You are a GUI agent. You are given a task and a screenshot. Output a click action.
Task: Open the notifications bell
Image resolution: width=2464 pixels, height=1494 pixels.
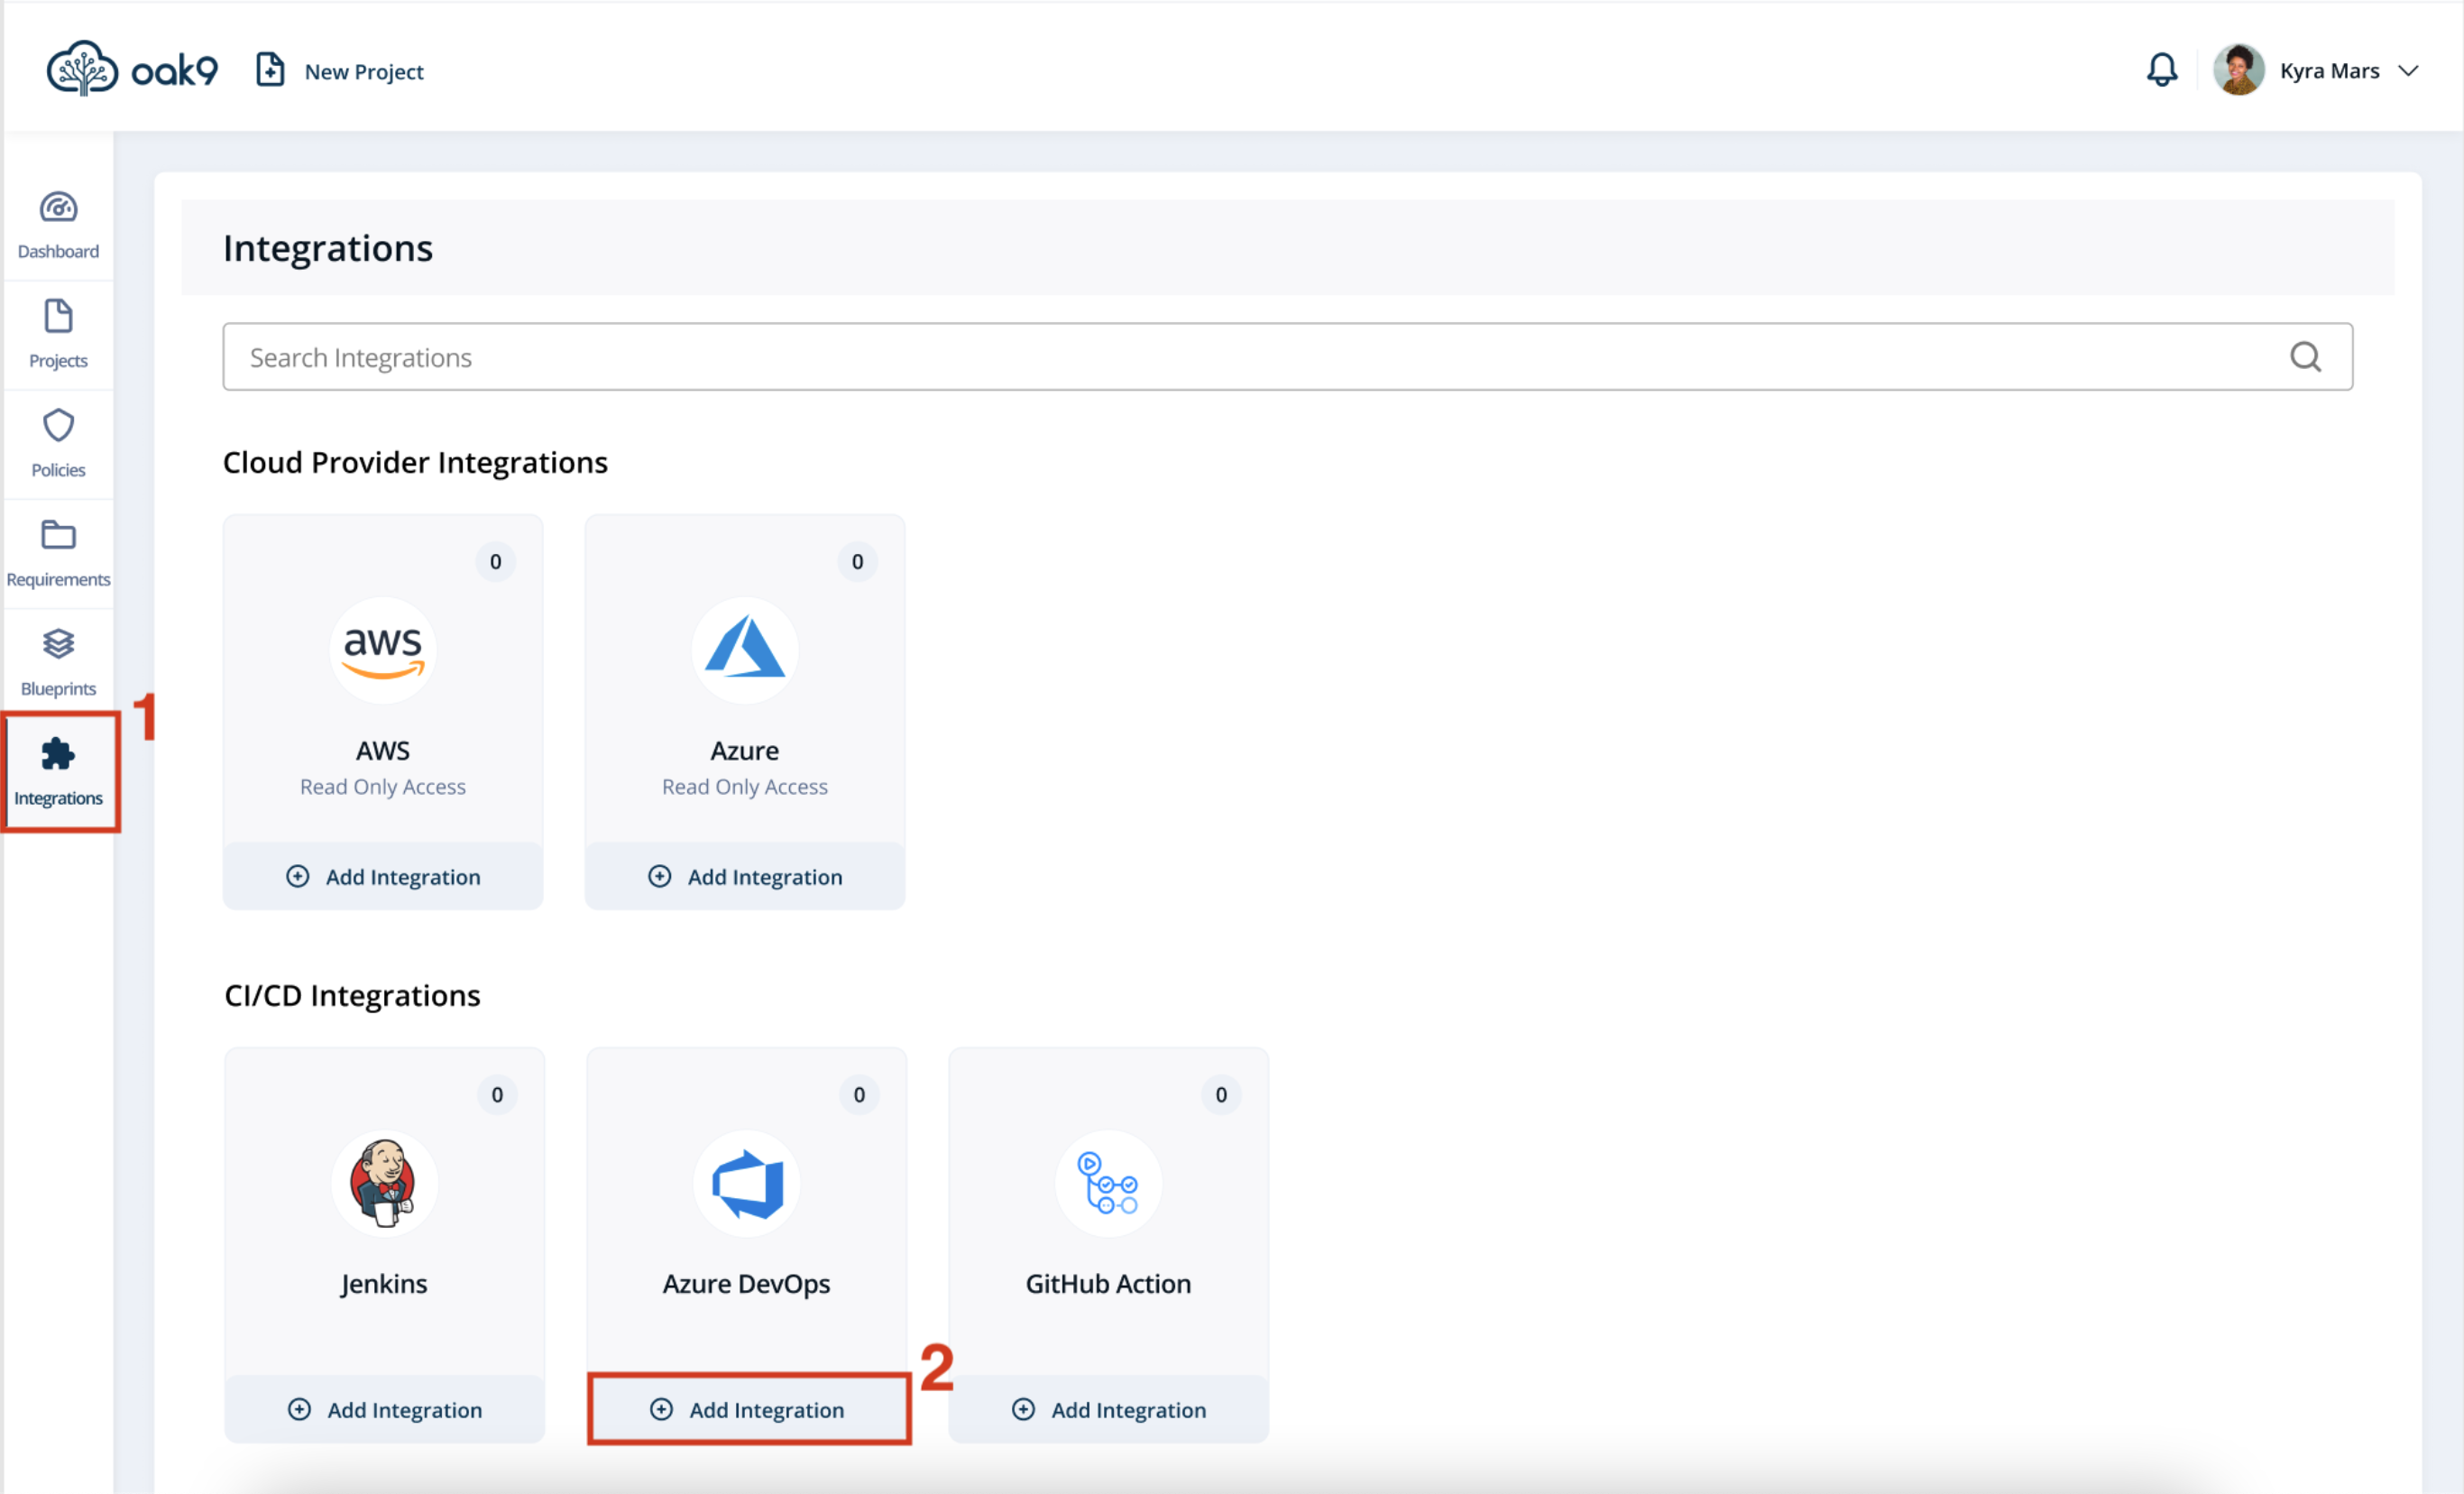[x=2162, y=70]
